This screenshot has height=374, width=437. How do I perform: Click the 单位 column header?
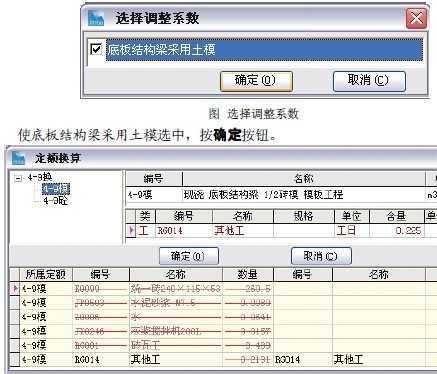tap(351, 216)
